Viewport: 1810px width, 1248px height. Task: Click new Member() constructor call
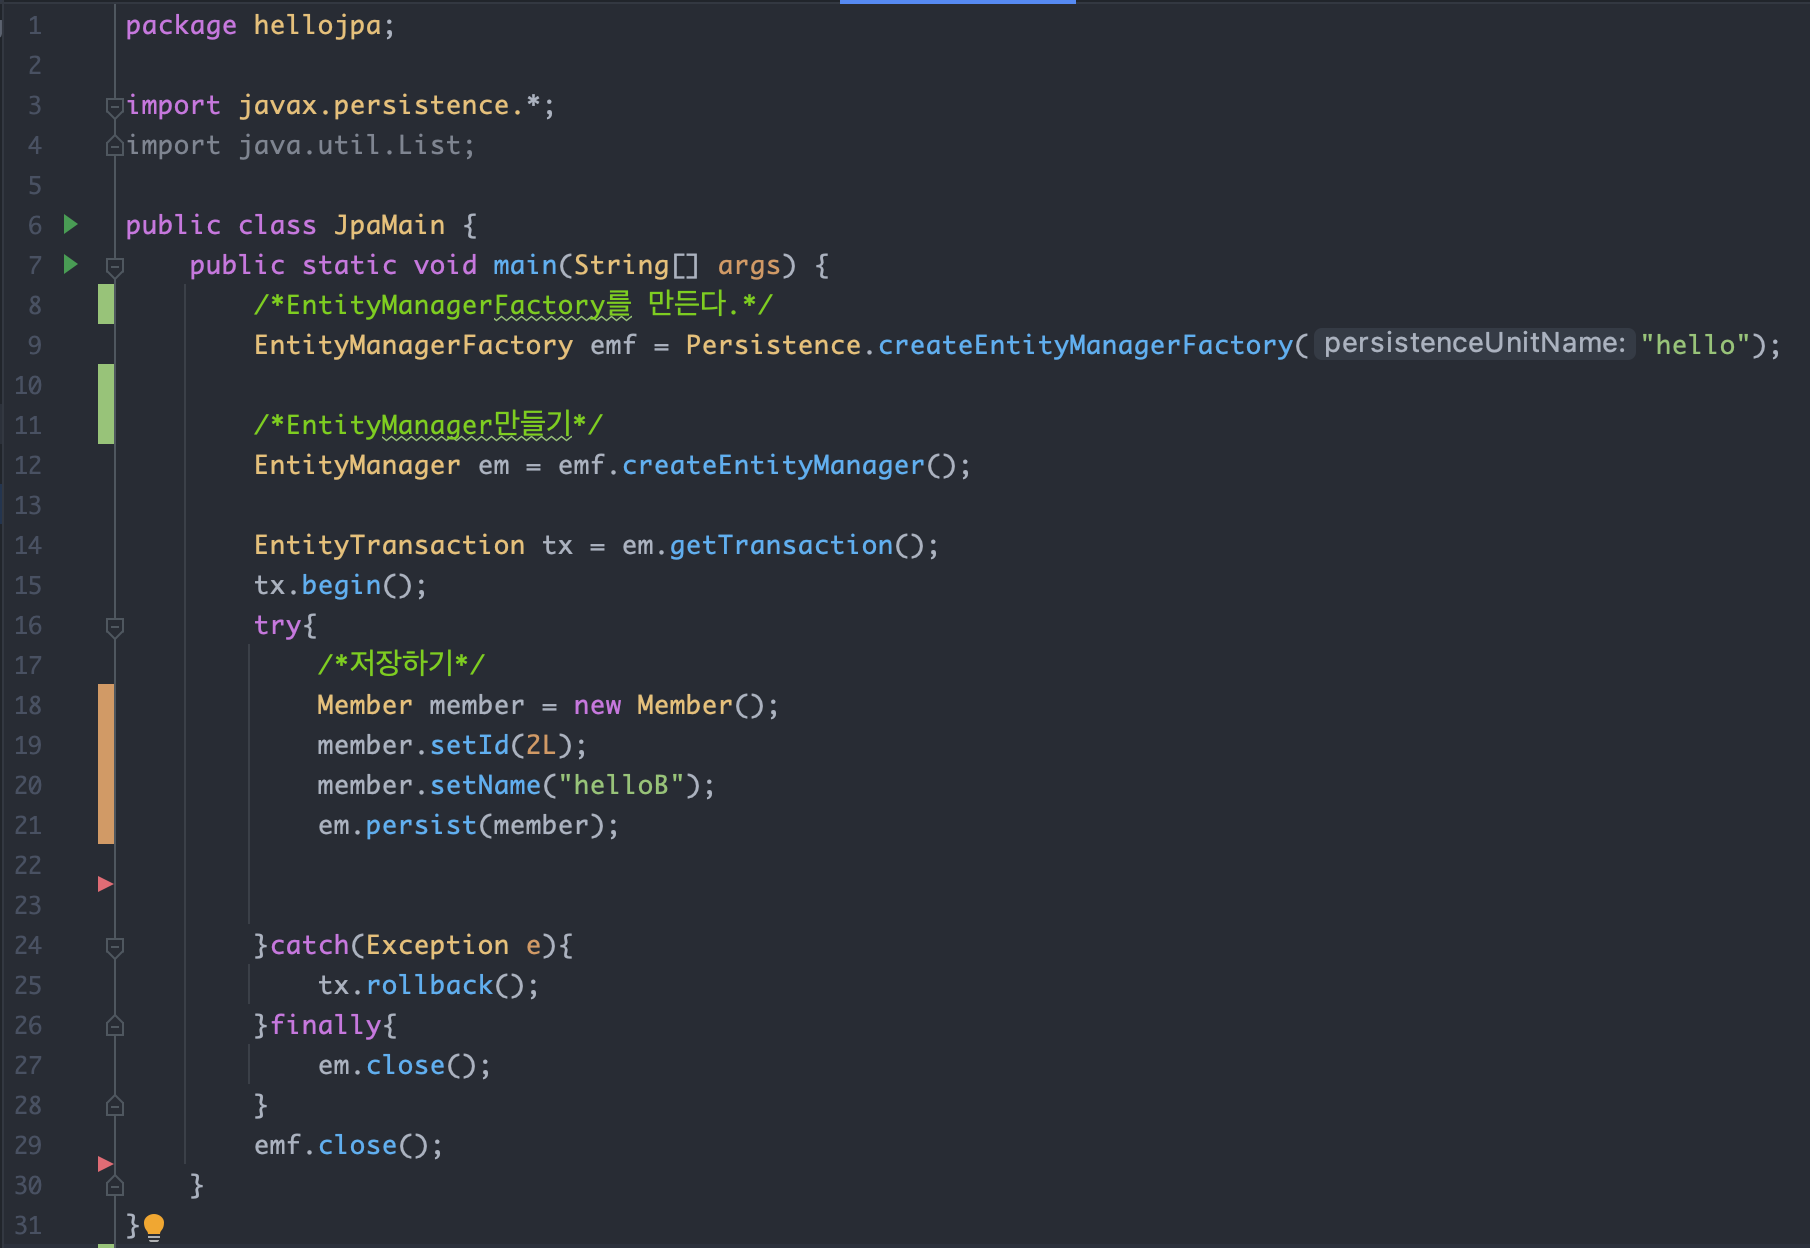click(669, 705)
